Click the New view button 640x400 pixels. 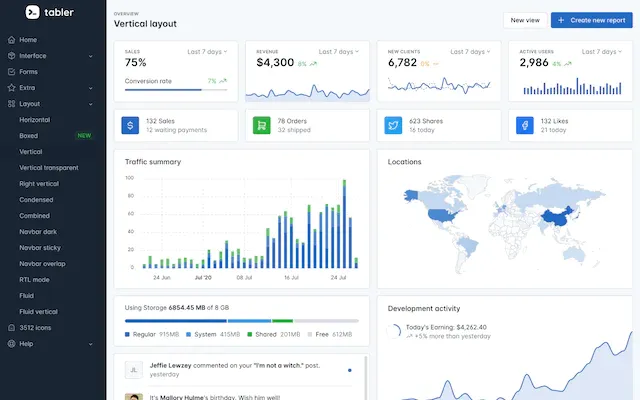click(525, 20)
